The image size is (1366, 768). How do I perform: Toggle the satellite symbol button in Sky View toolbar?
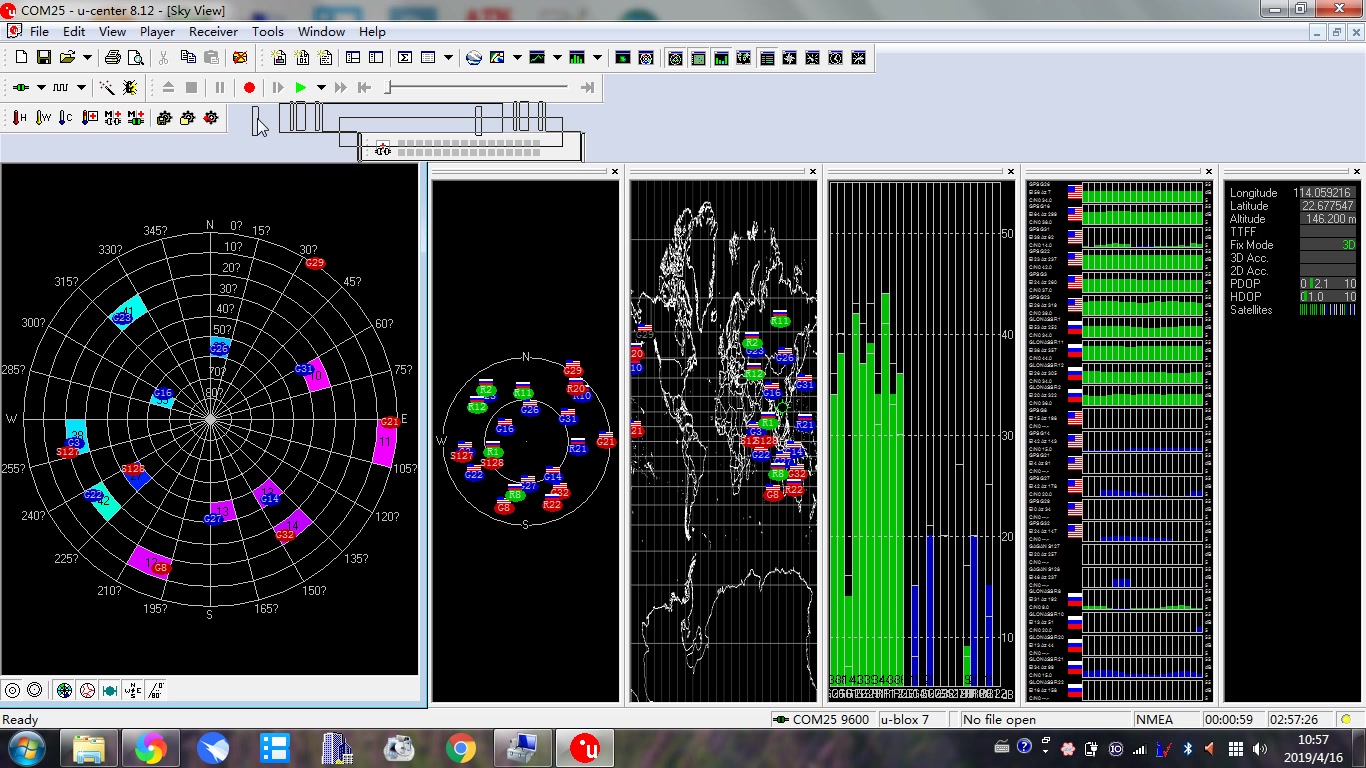pos(110,690)
